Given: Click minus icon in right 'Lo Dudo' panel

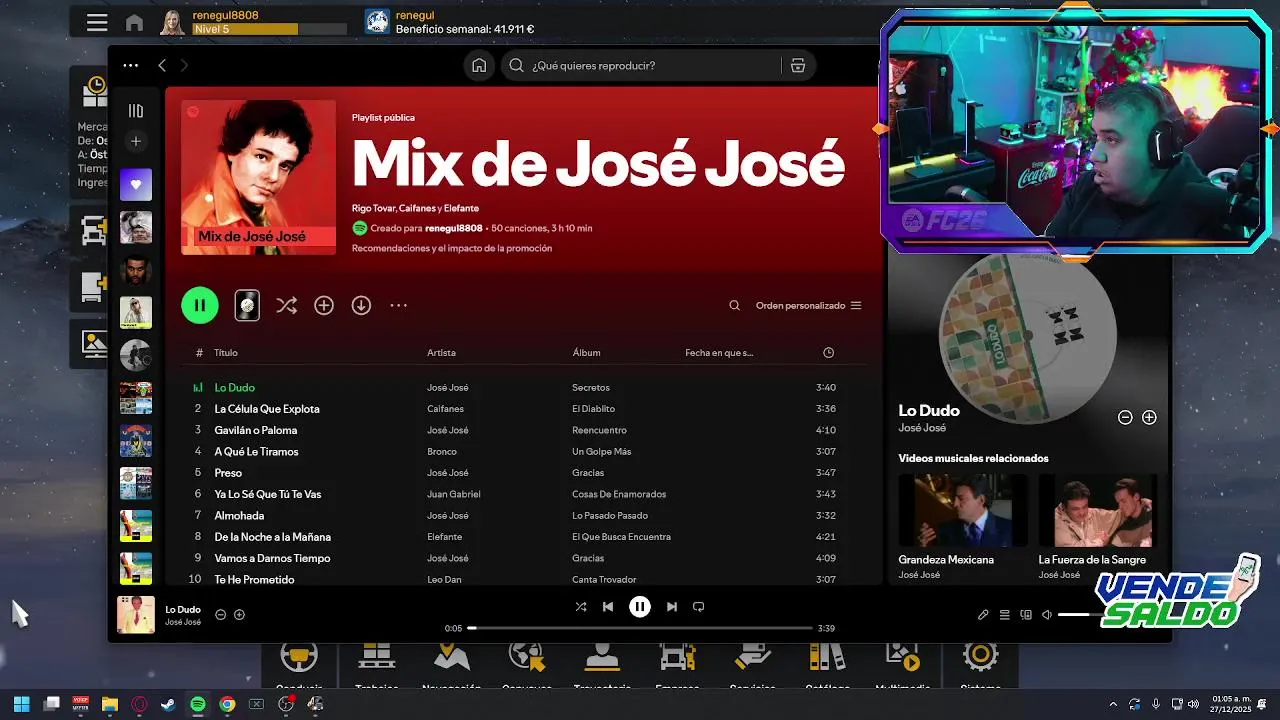Looking at the screenshot, I should point(1125,417).
